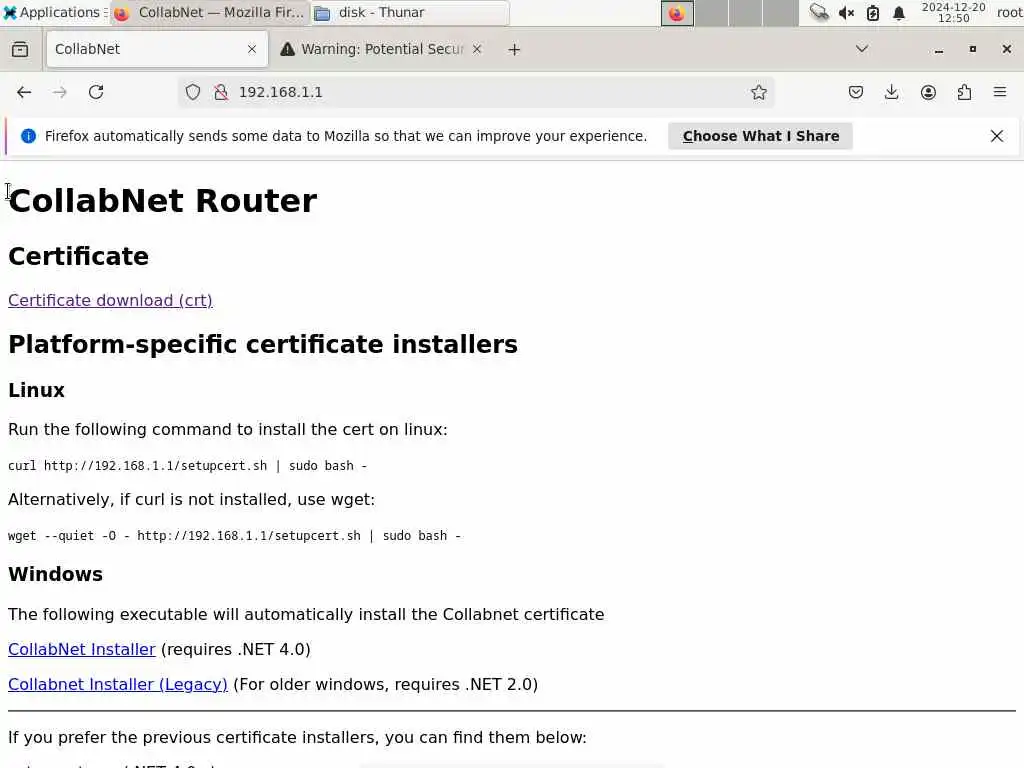Open the Save to Pocket button
This screenshot has height=768, width=1024.
coord(856,92)
